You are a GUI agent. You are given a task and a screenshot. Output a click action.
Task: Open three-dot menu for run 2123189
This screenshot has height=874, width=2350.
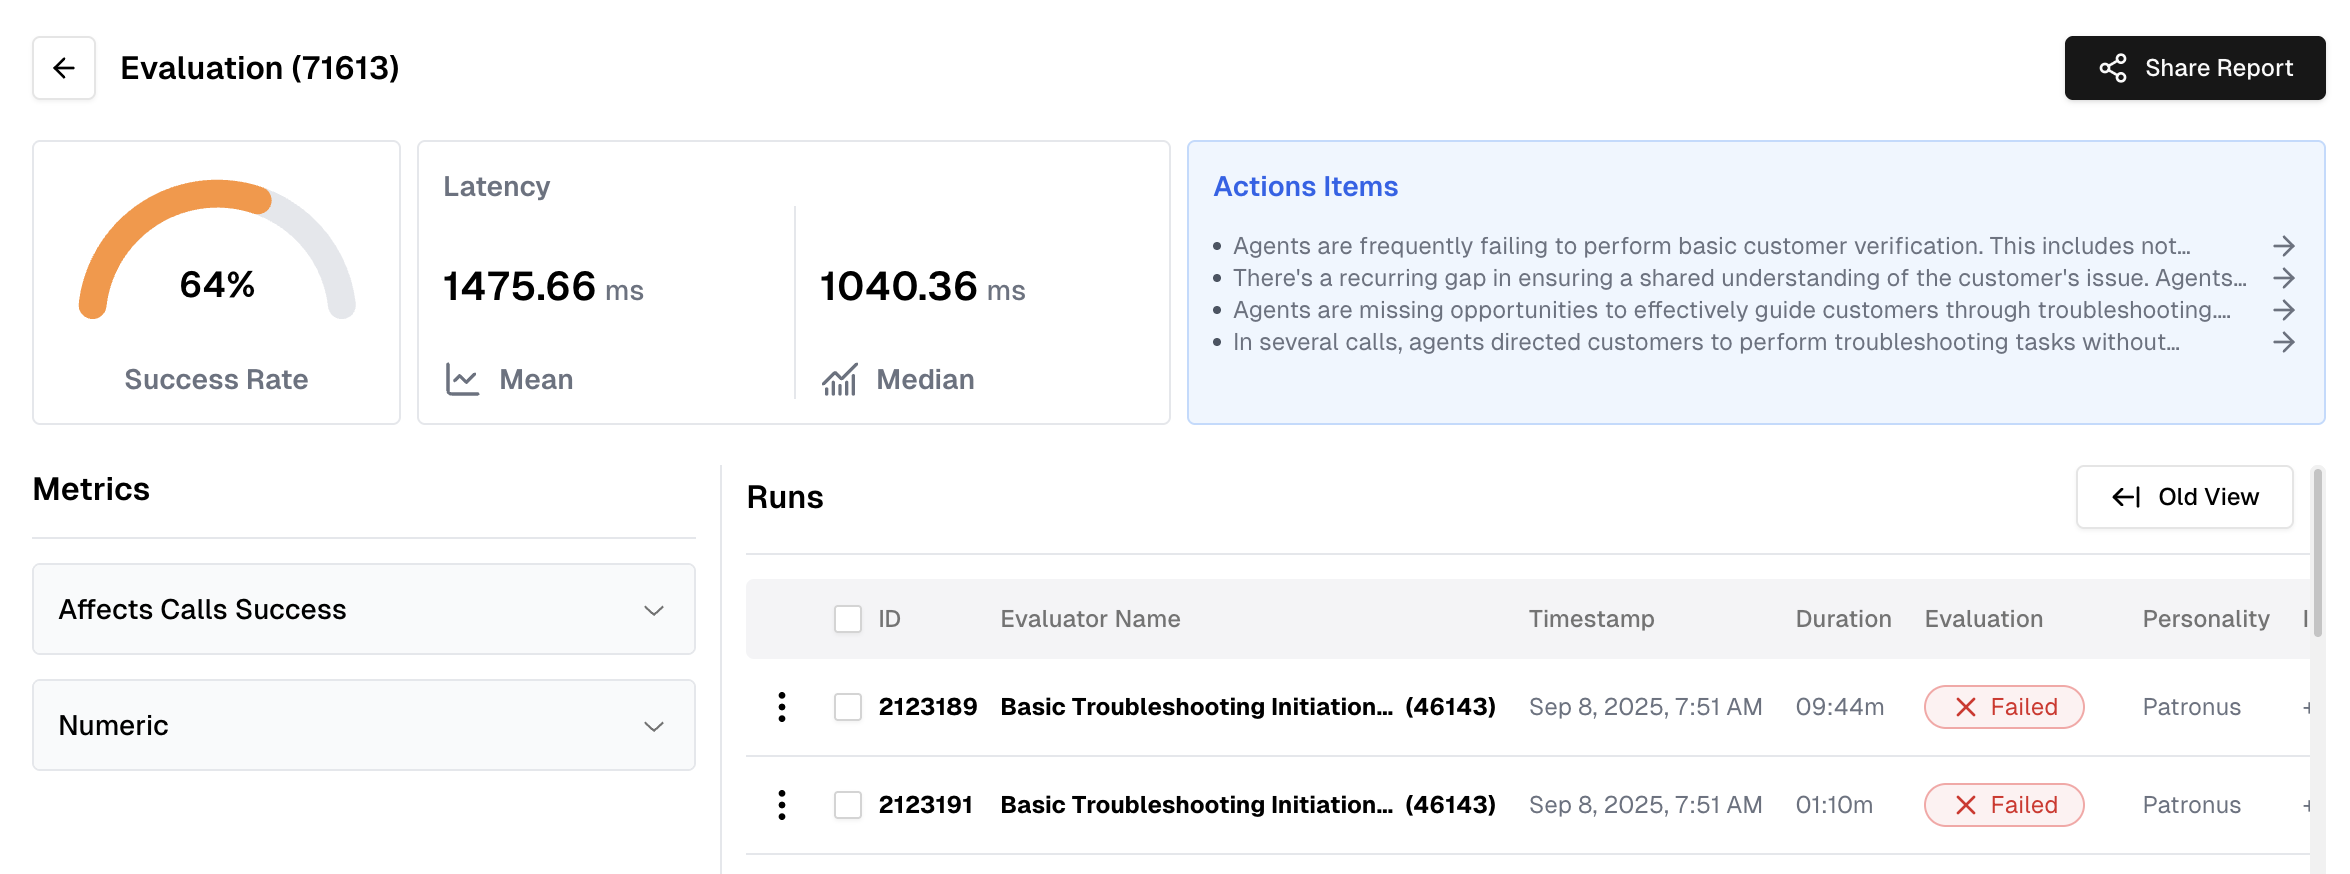(x=782, y=707)
